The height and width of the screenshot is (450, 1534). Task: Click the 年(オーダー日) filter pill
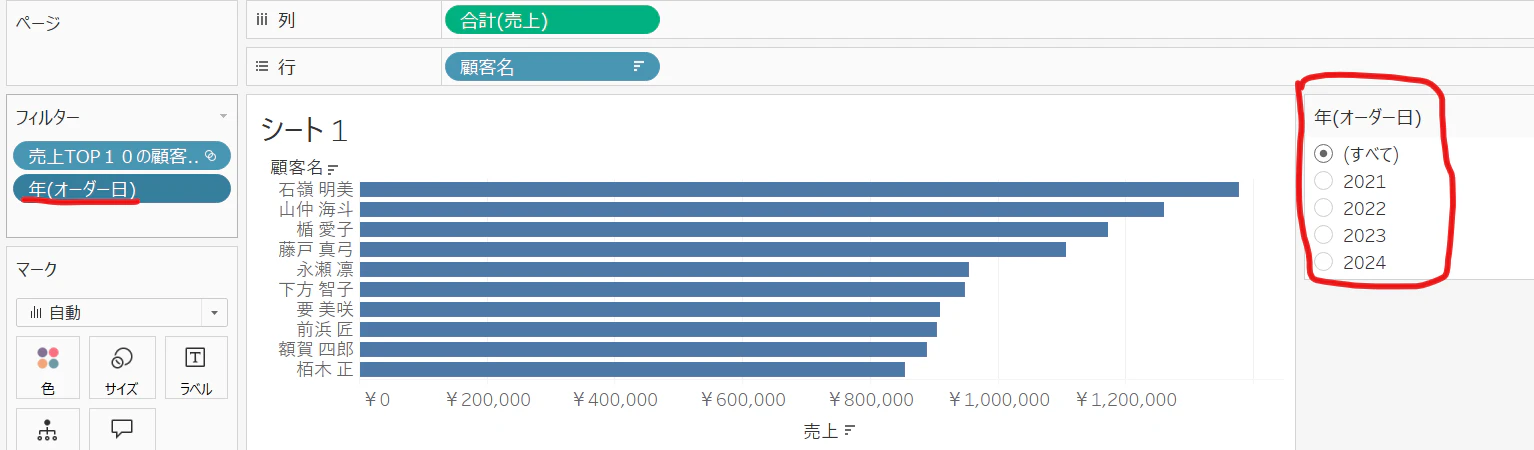coord(122,189)
